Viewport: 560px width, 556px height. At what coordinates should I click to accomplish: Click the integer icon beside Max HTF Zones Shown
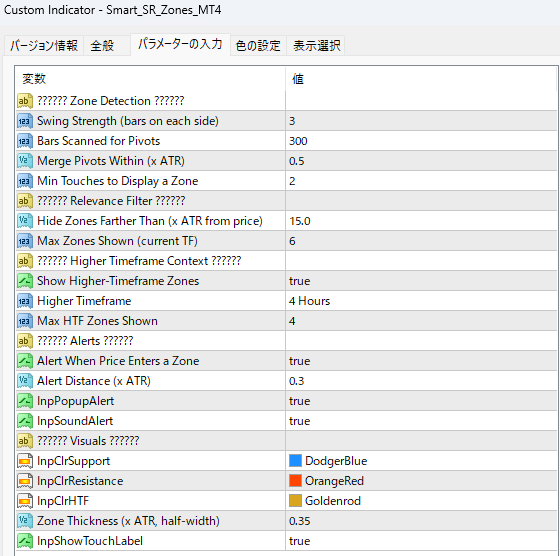(x=25, y=321)
